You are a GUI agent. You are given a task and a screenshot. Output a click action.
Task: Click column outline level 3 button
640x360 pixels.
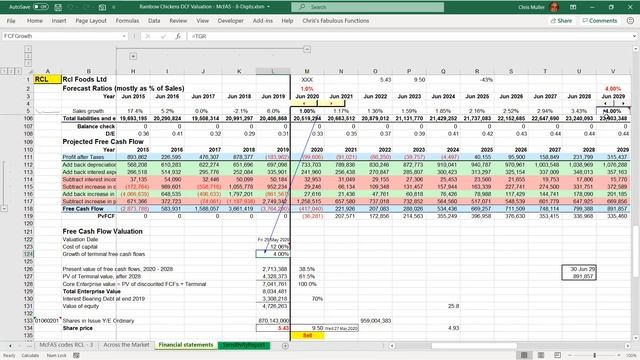[28, 63]
